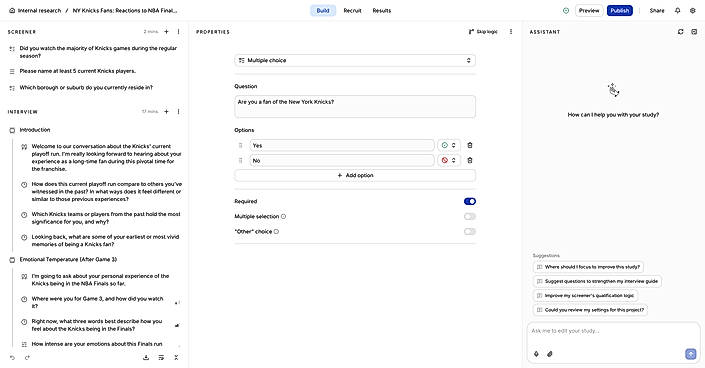The image size is (705, 368).
Task: Delete the No option with the trash icon
Action: tap(470, 160)
